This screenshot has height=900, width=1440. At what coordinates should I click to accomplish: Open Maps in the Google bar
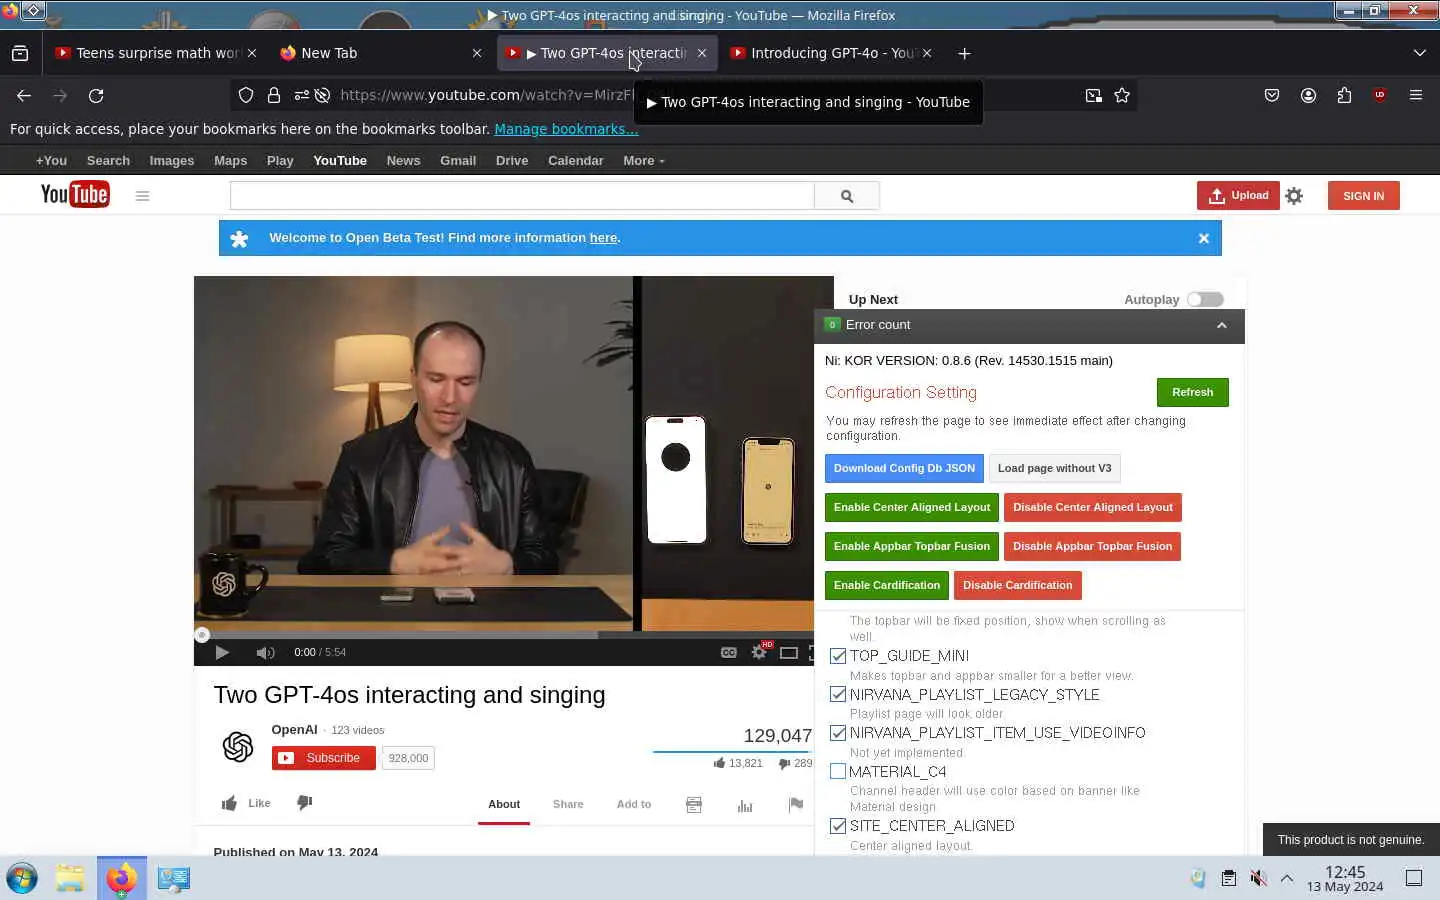click(x=230, y=160)
